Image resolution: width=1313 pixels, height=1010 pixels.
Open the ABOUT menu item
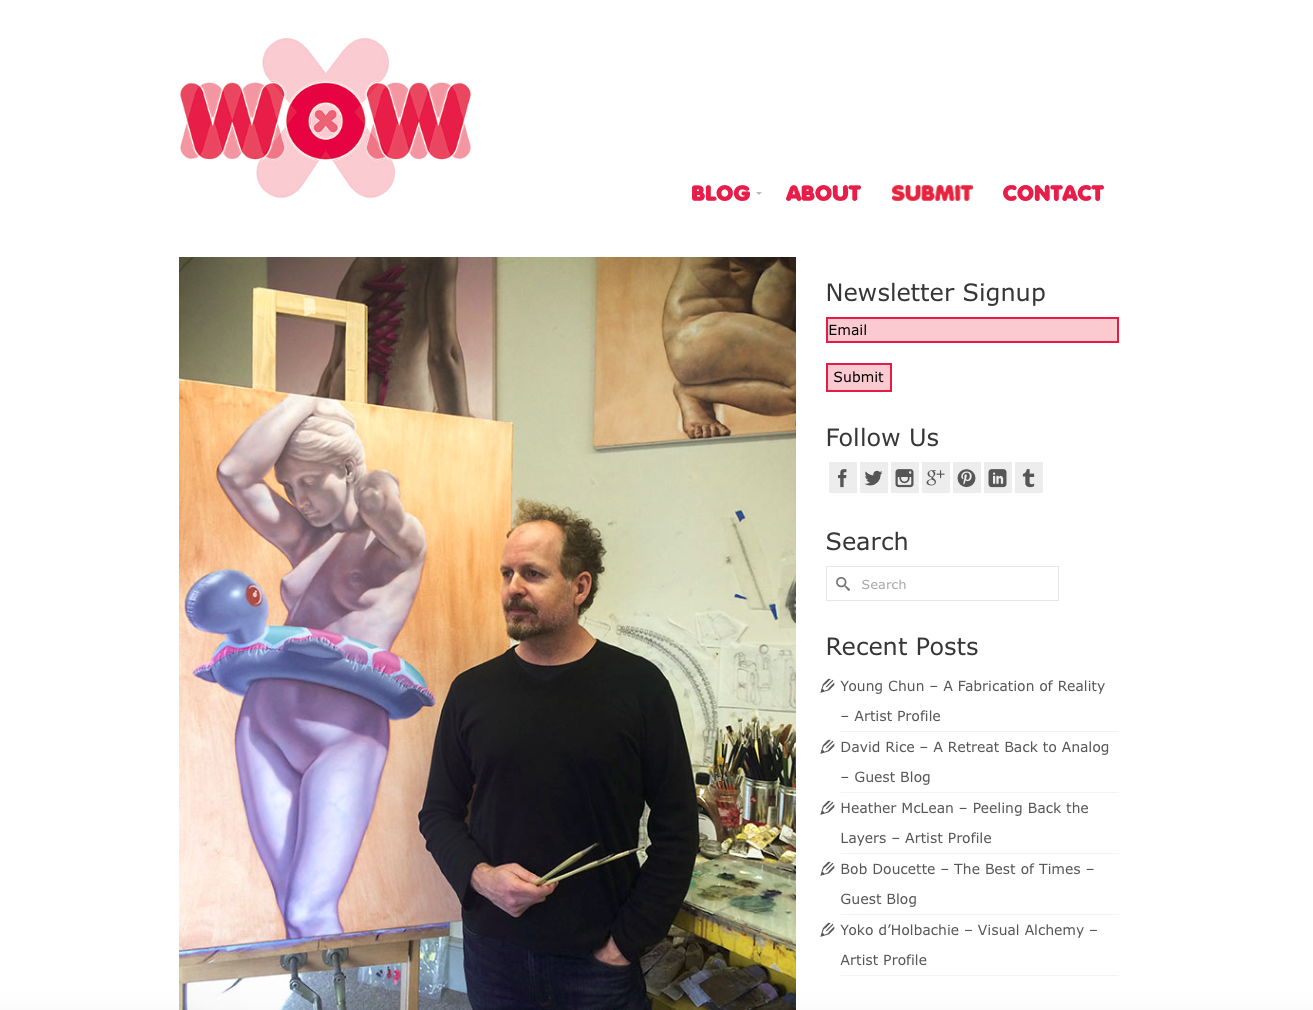[x=823, y=193]
